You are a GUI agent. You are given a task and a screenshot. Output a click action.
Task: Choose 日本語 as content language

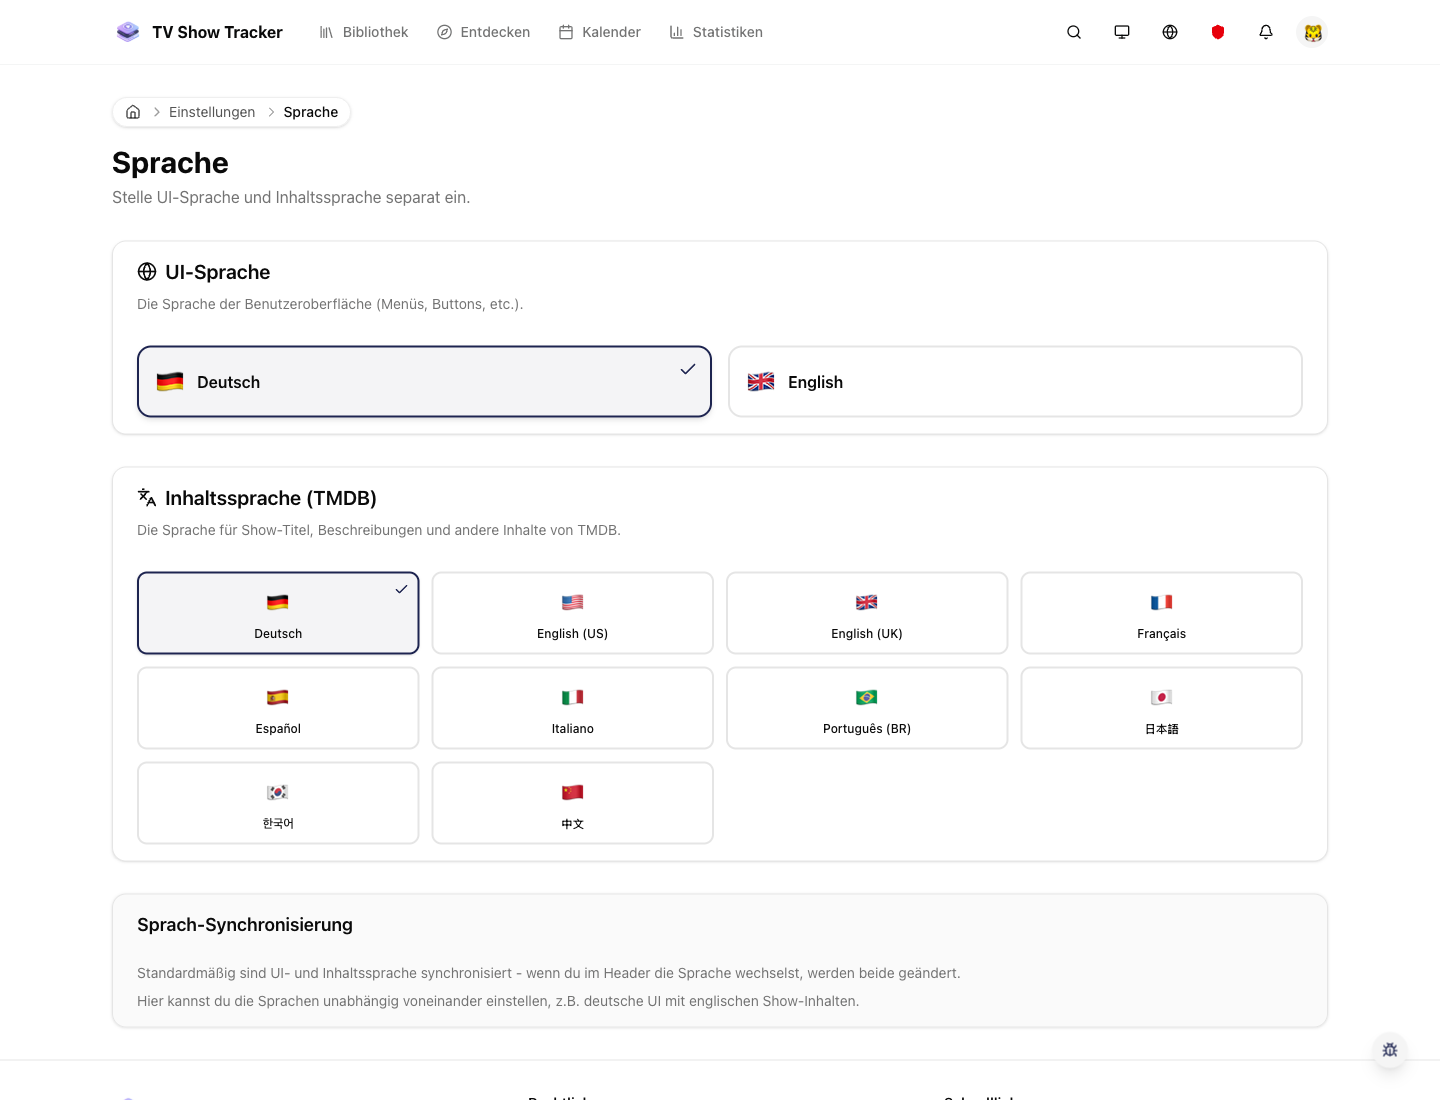1161,707
